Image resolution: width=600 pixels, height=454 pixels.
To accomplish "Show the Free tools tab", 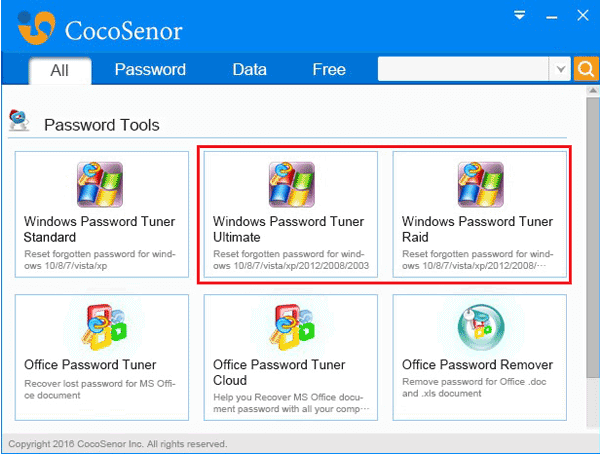I will (x=329, y=70).
